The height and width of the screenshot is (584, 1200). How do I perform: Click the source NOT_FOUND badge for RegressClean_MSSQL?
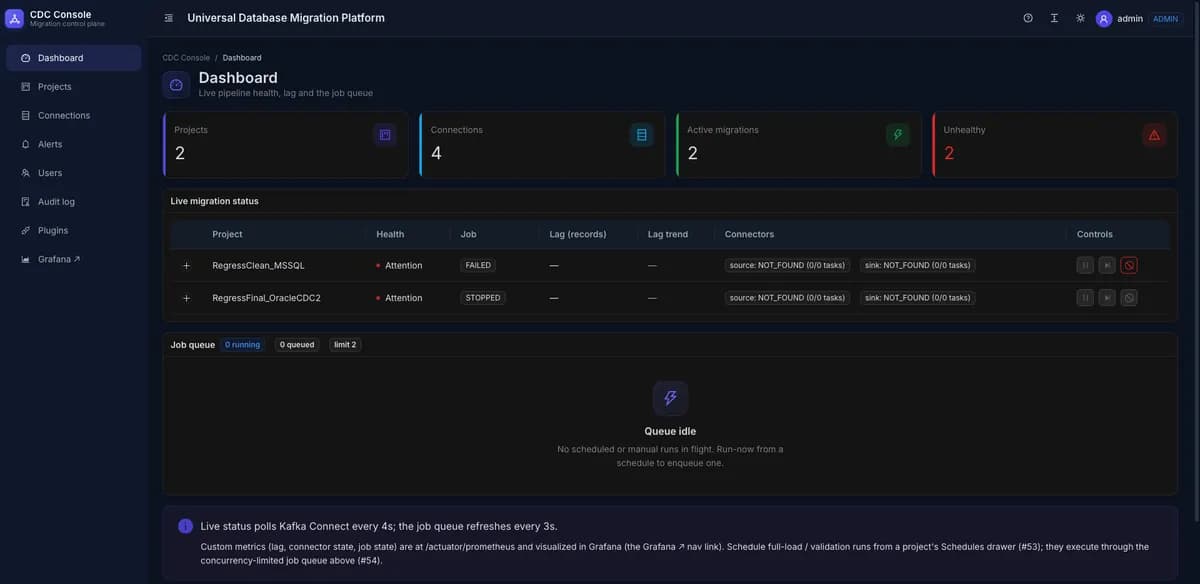coord(787,266)
